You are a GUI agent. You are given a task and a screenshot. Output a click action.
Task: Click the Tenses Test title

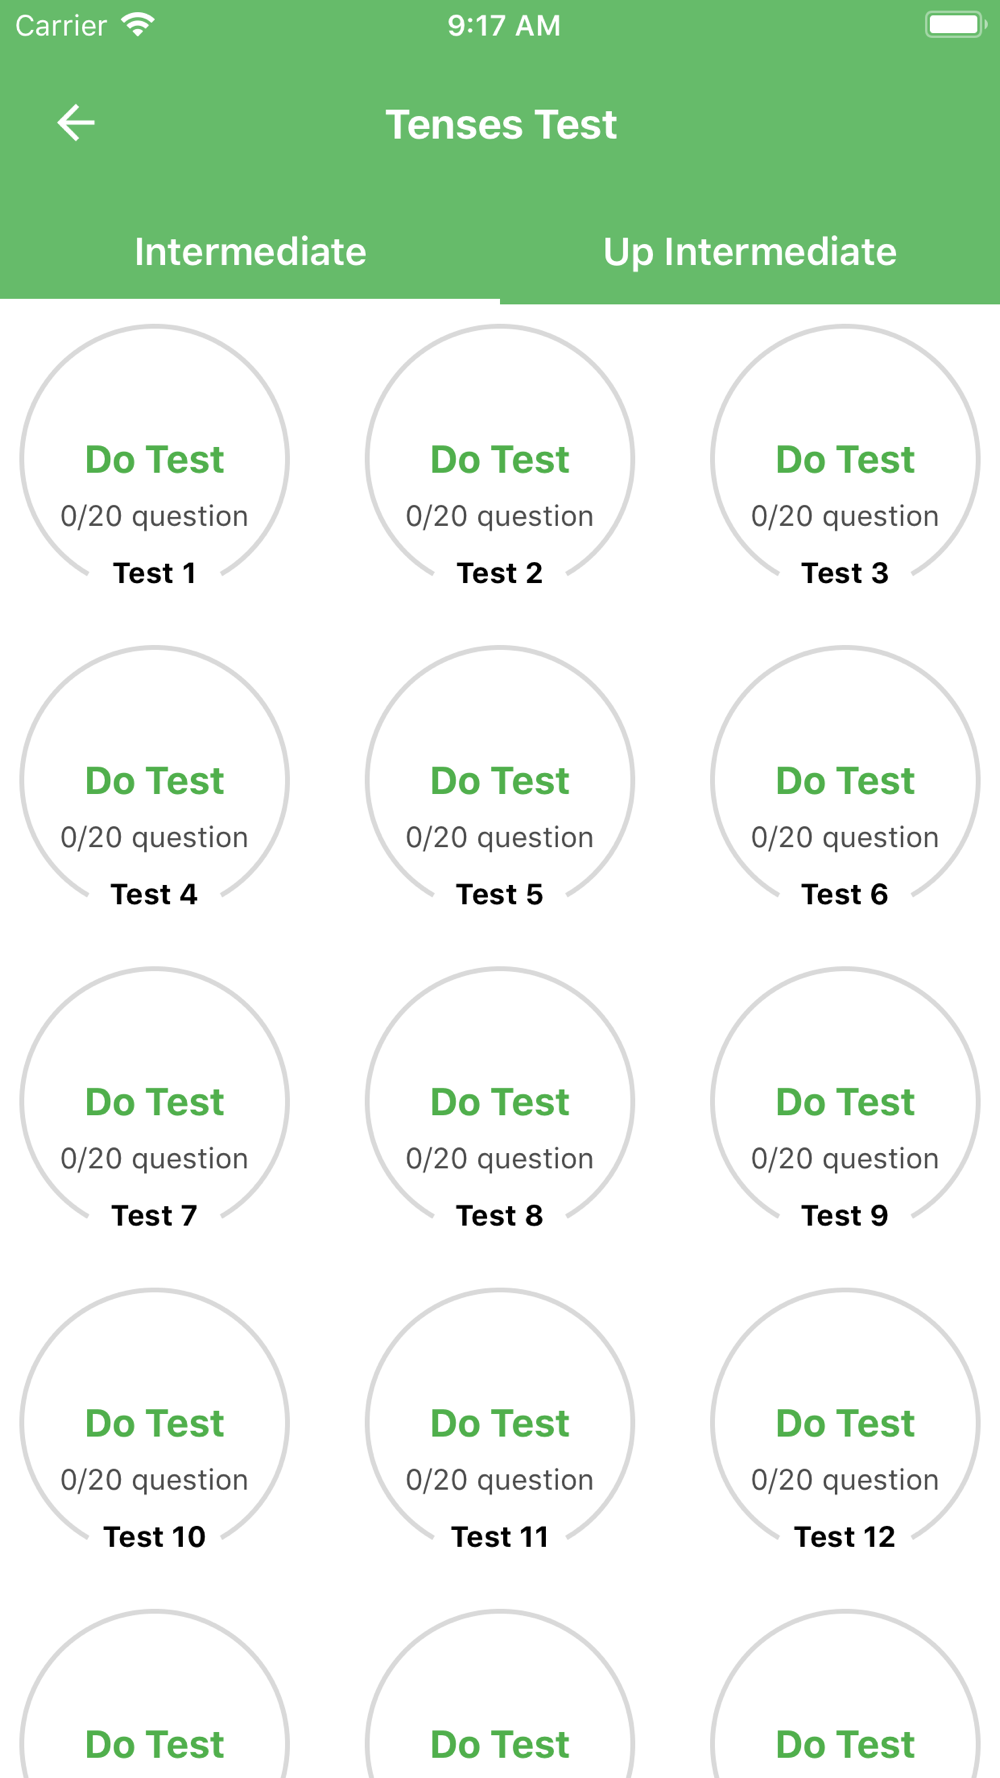pyautogui.click(x=501, y=125)
